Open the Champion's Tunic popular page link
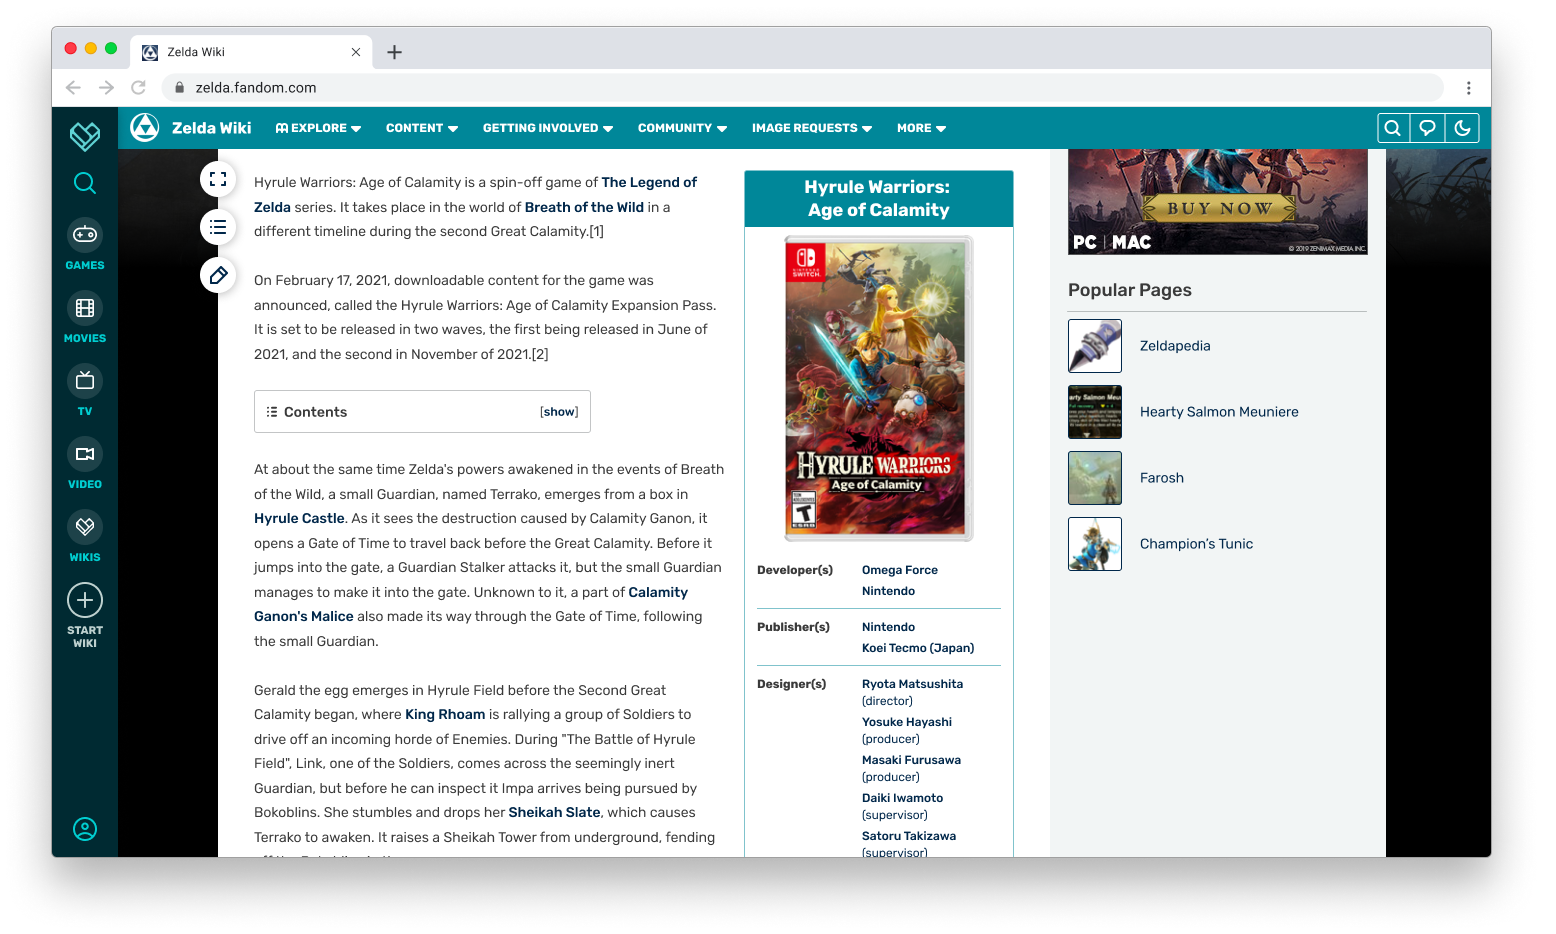Screen dimensions: 1556x934 pos(1196,544)
